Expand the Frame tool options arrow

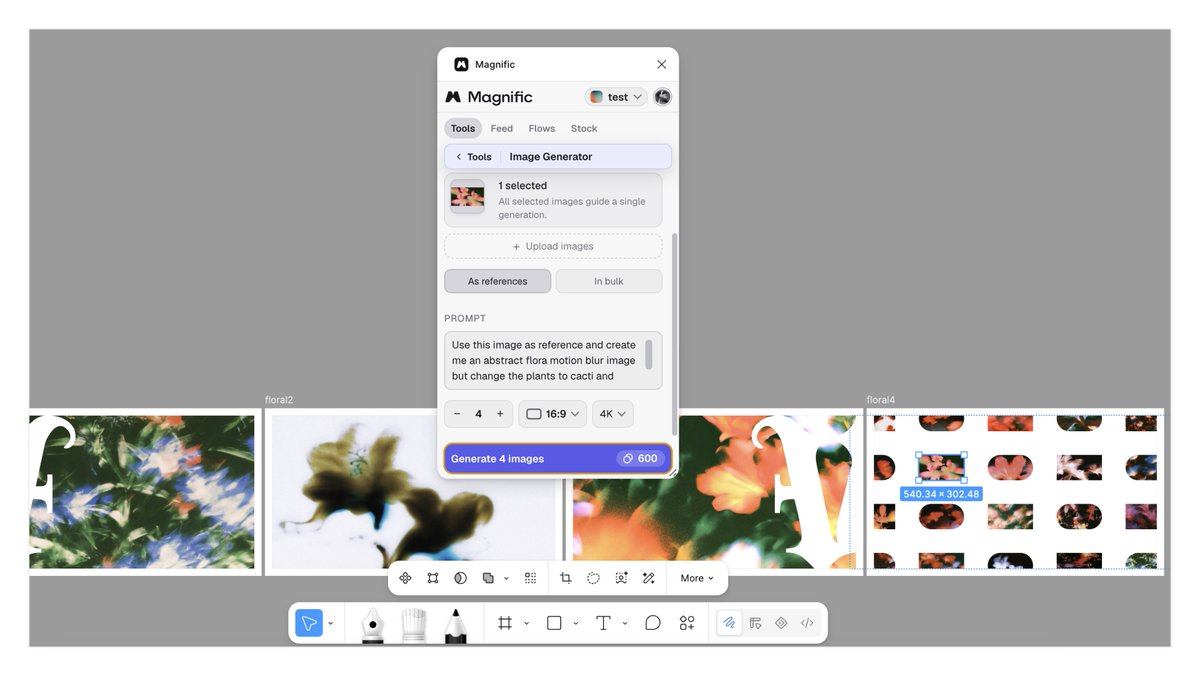[526, 624]
